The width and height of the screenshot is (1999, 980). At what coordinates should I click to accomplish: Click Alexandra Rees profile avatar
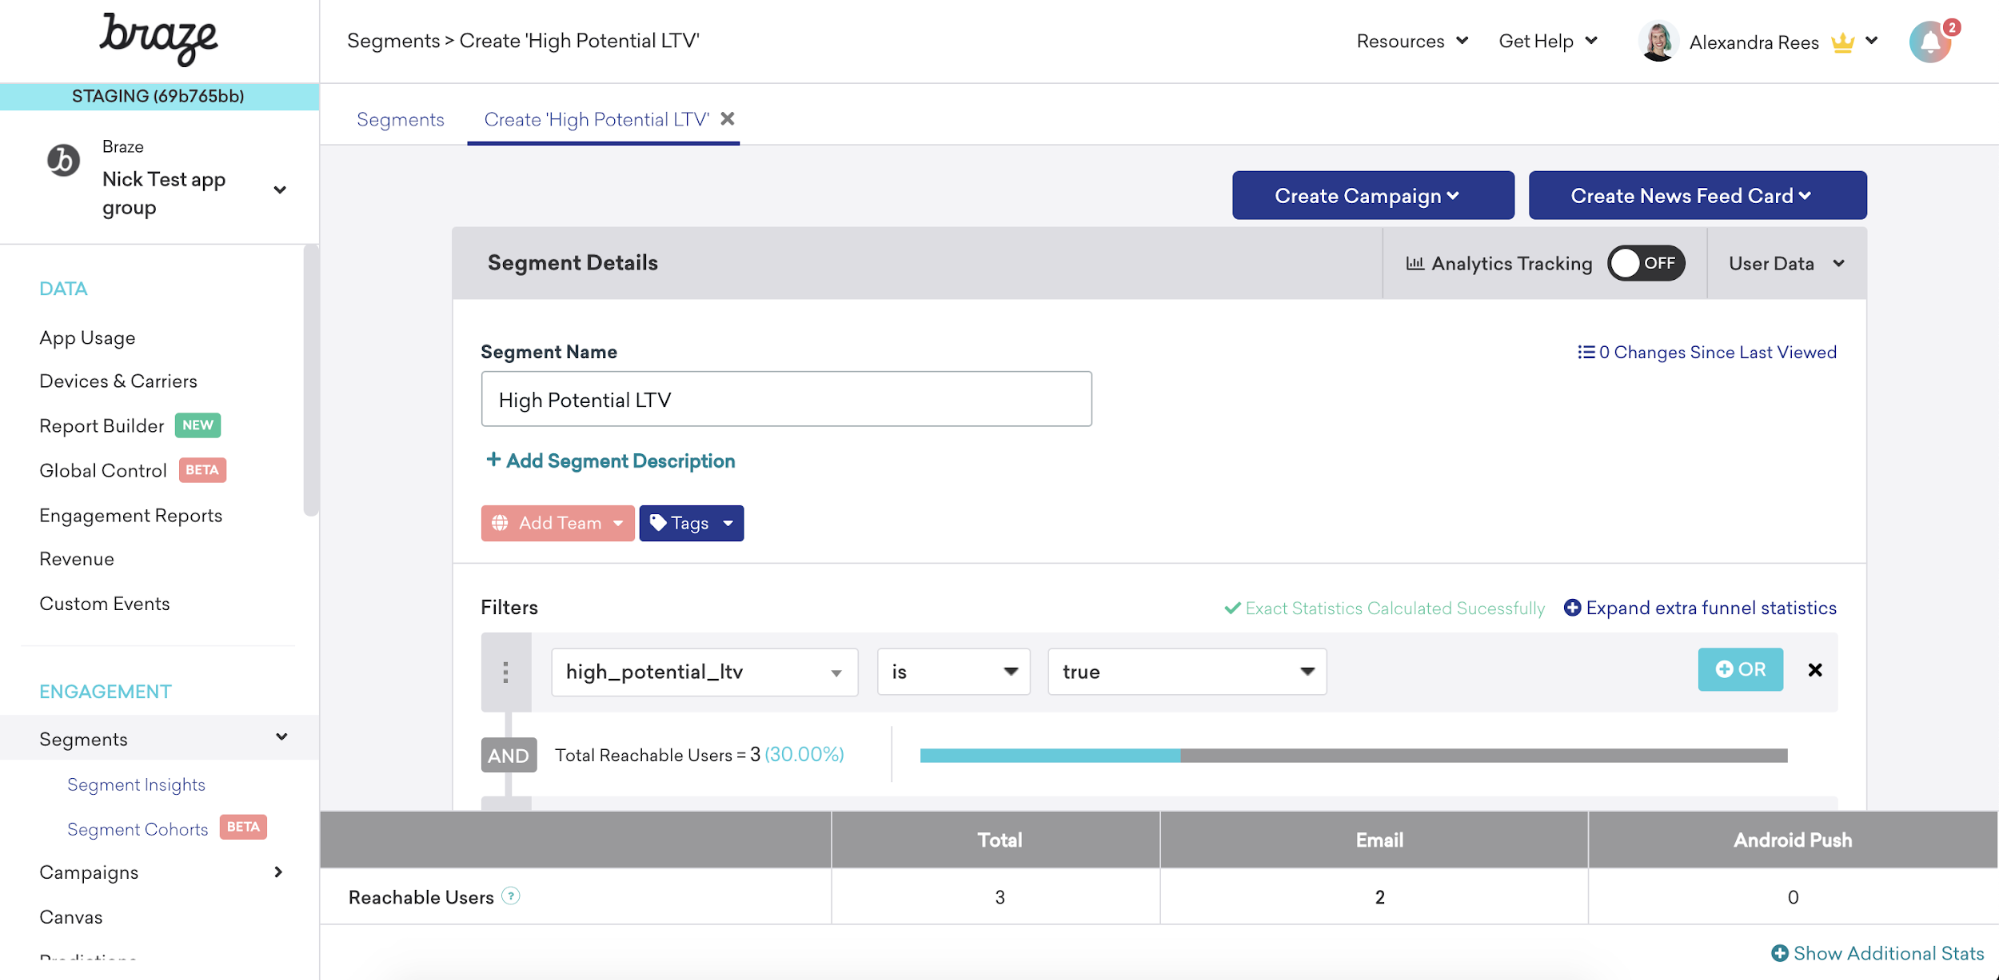[x=1658, y=42]
